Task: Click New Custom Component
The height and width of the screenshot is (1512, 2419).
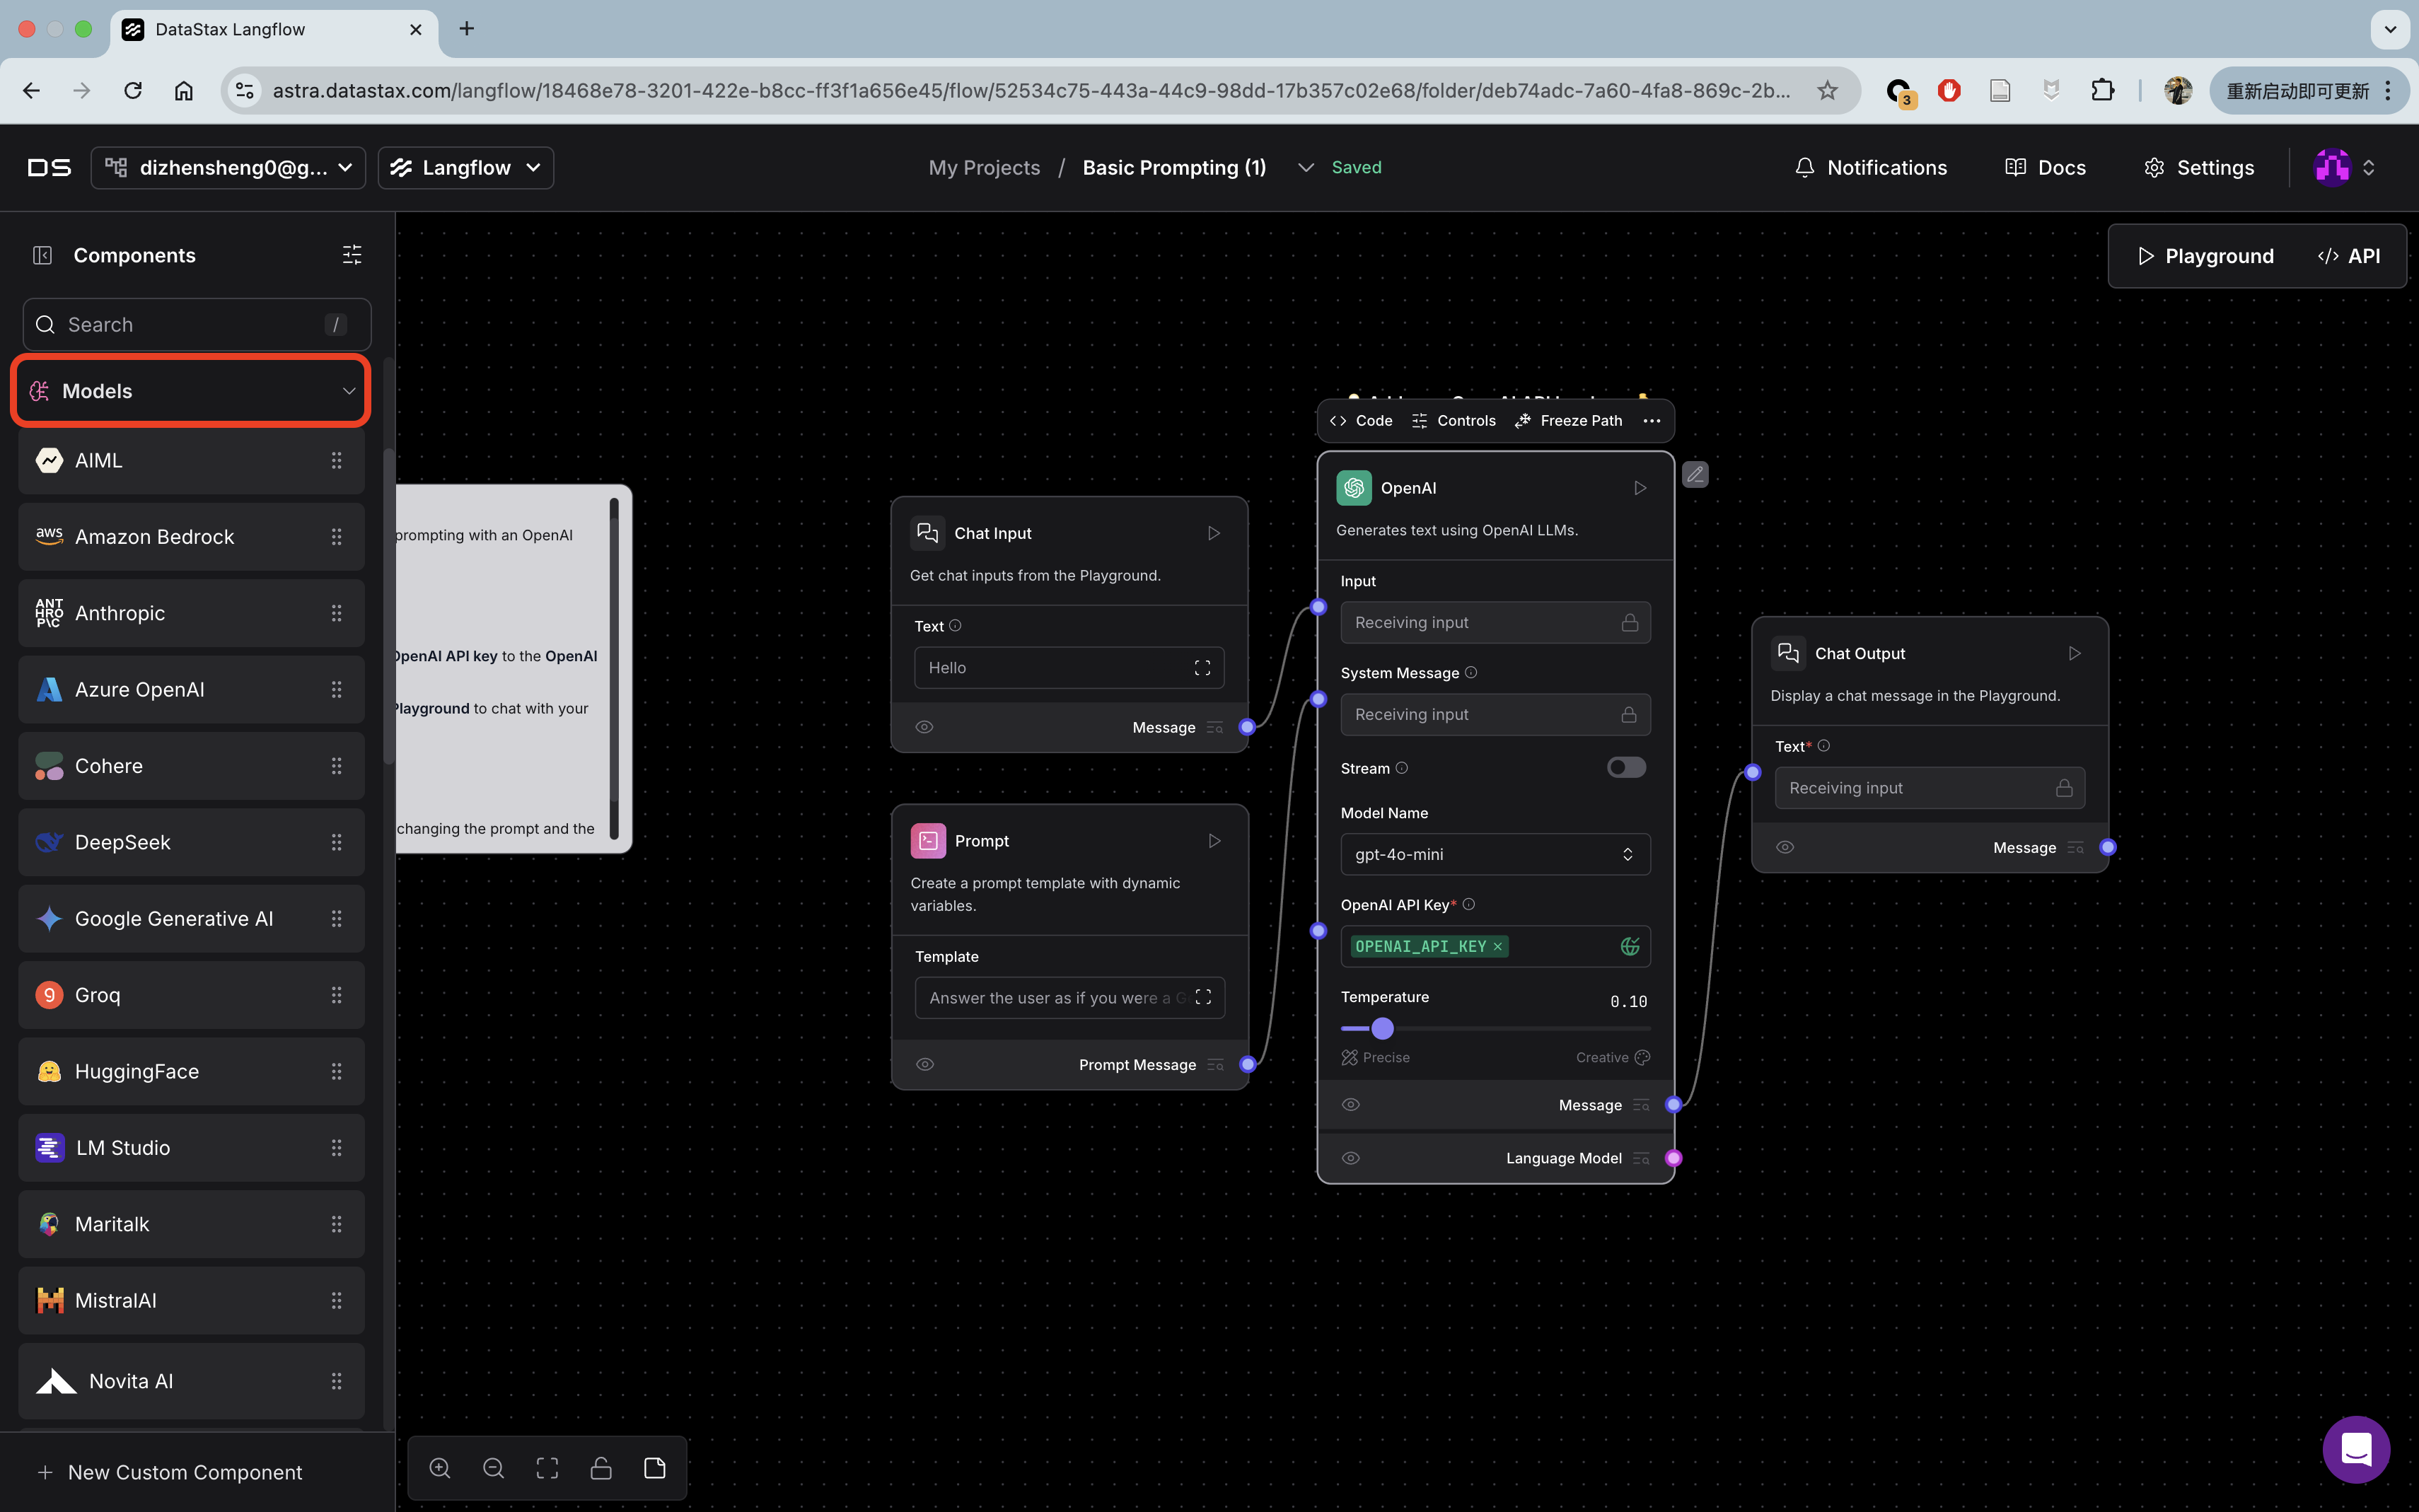Action: 170,1472
